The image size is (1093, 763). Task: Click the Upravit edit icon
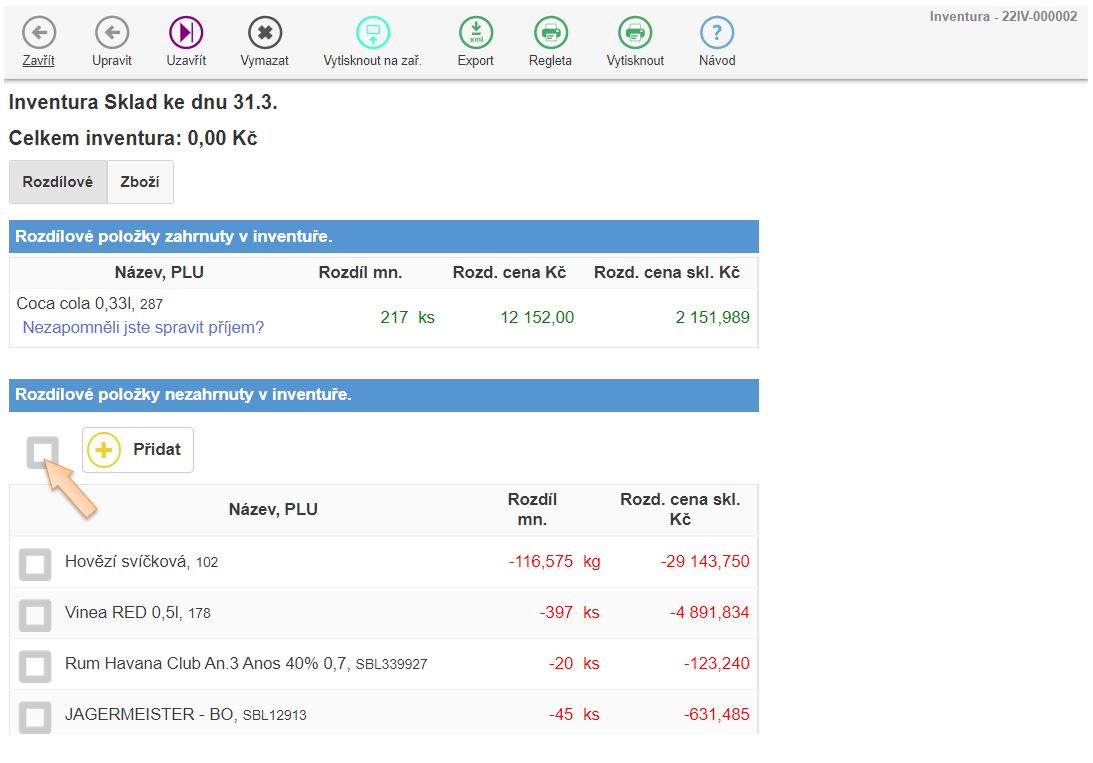tap(112, 33)
